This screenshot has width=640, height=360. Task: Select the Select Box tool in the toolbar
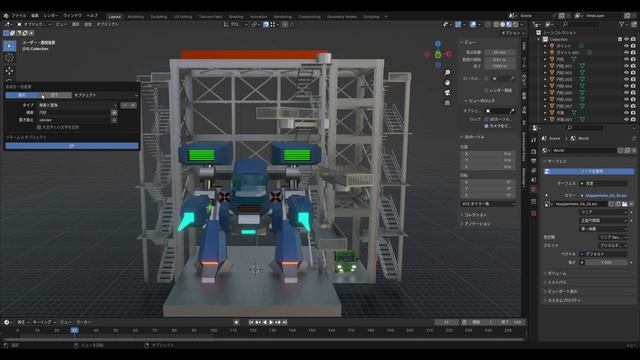pos(9,46)
